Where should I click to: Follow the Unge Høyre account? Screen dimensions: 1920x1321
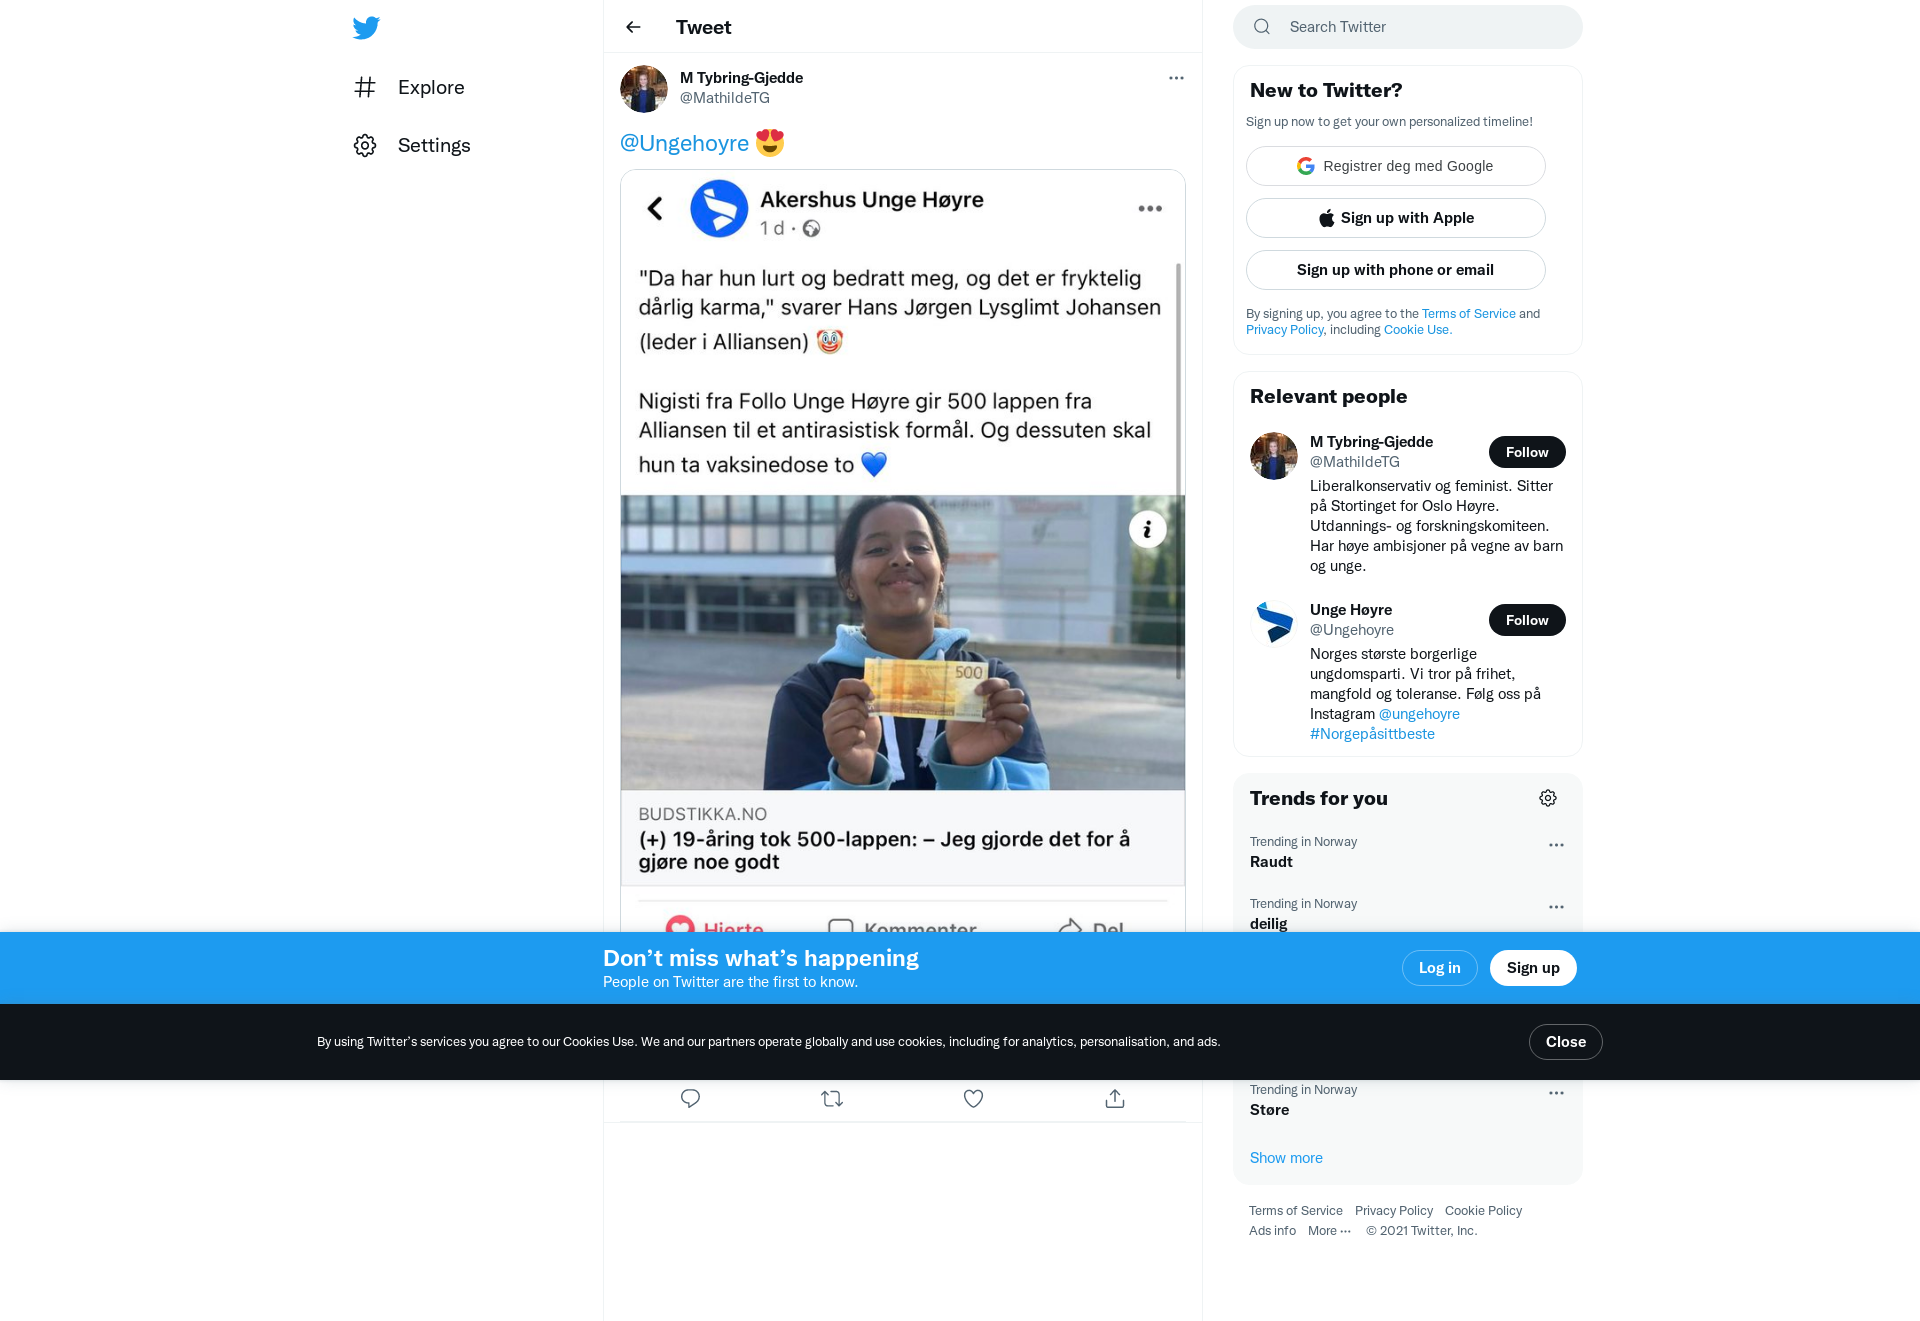tap(1527, 620)
